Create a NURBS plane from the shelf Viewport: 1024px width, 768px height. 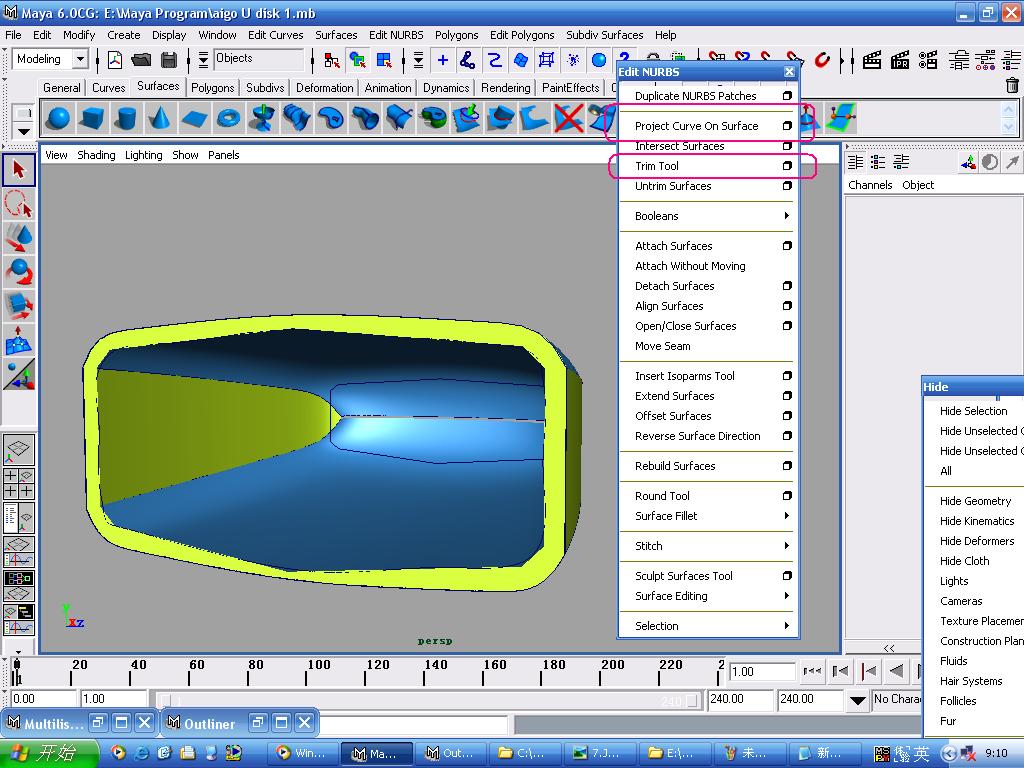[x=194, y=118]
